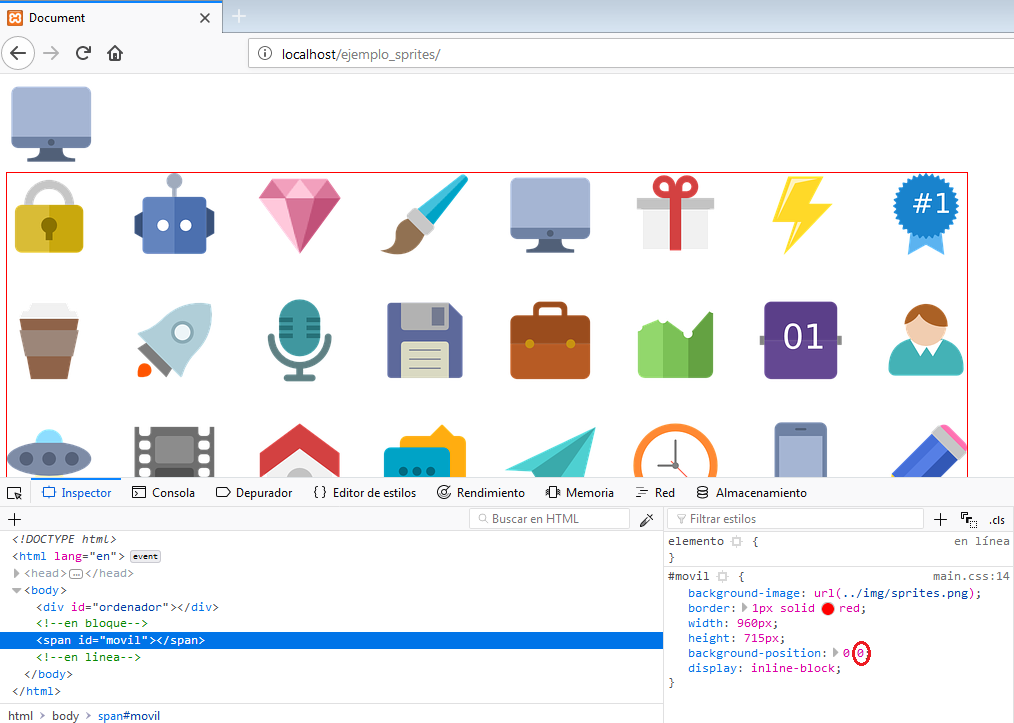This screenshot has width=1014, height=723.
Task: Go to the browser home page icon
Action: [115, 53]
